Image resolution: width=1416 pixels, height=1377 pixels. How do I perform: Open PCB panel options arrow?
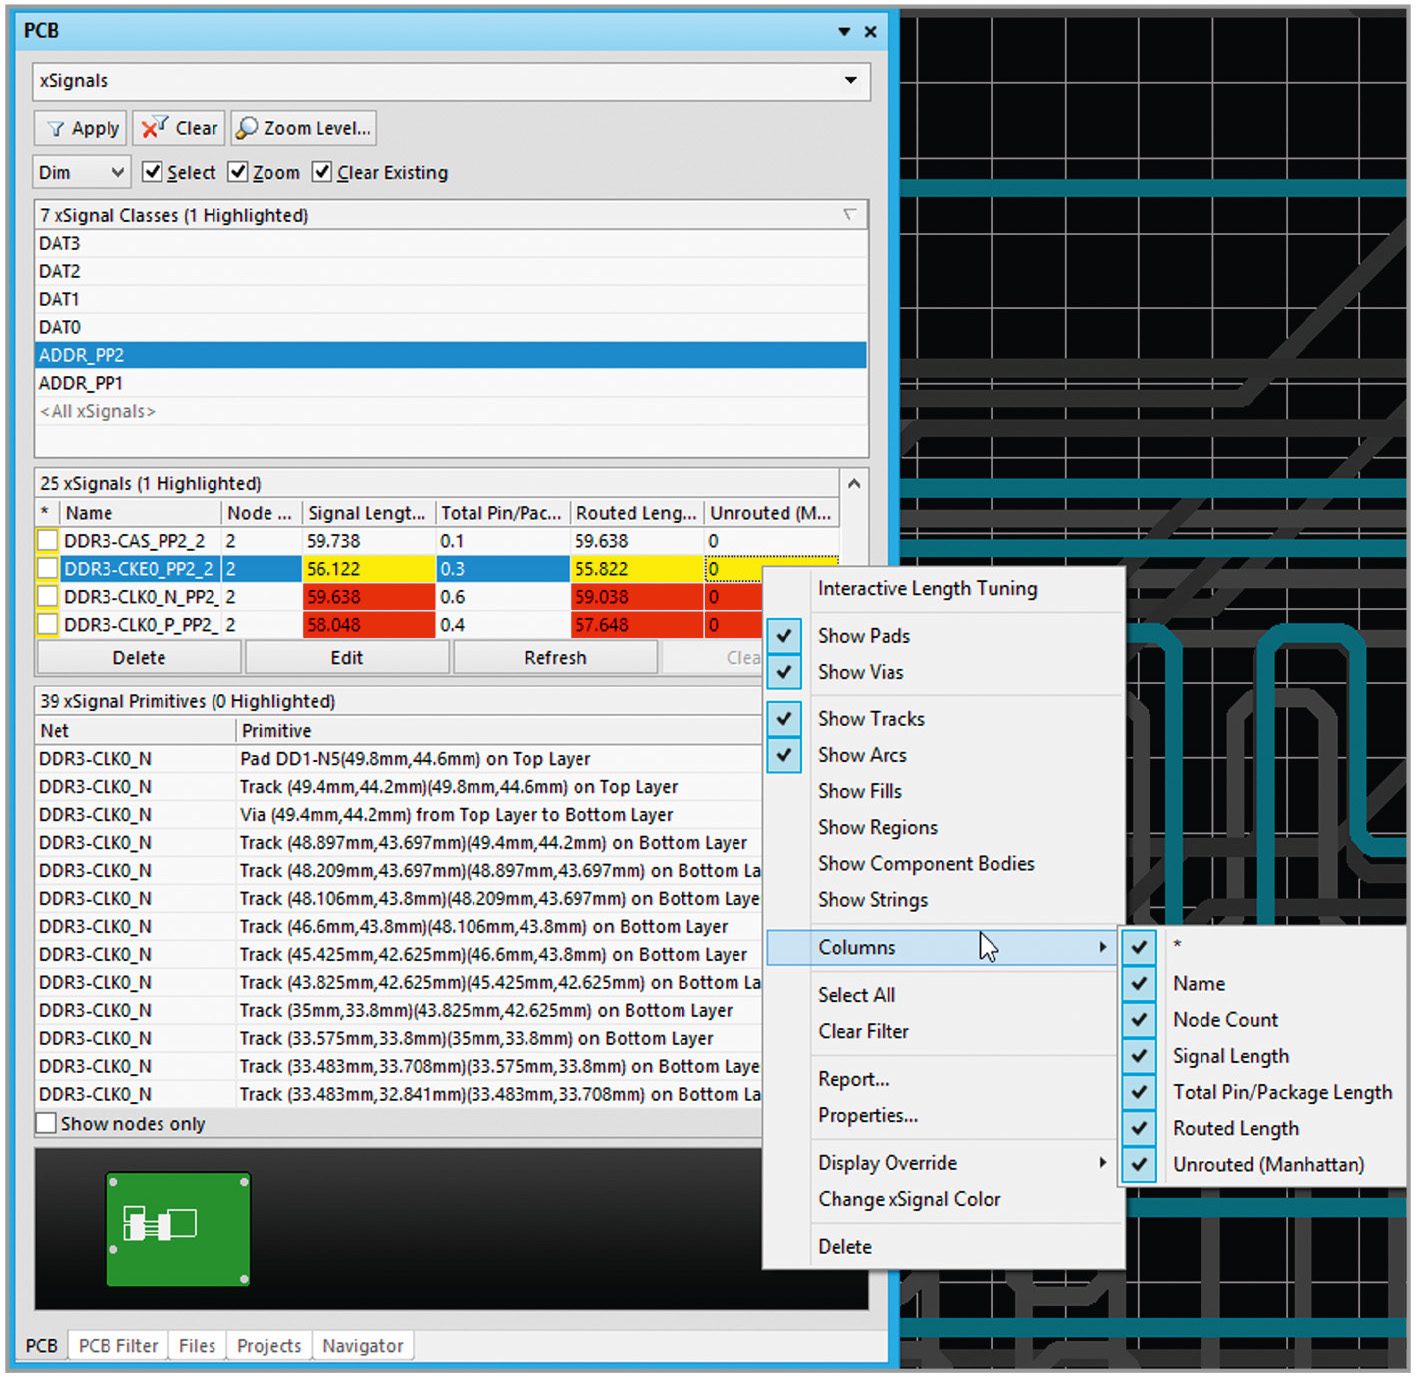point(844,32)
